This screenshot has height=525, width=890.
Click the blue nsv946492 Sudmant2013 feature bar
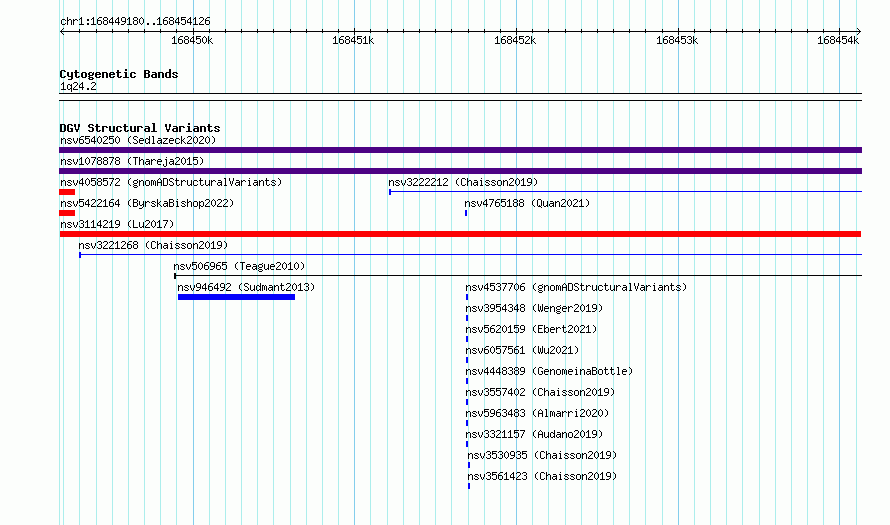[236, 297]
